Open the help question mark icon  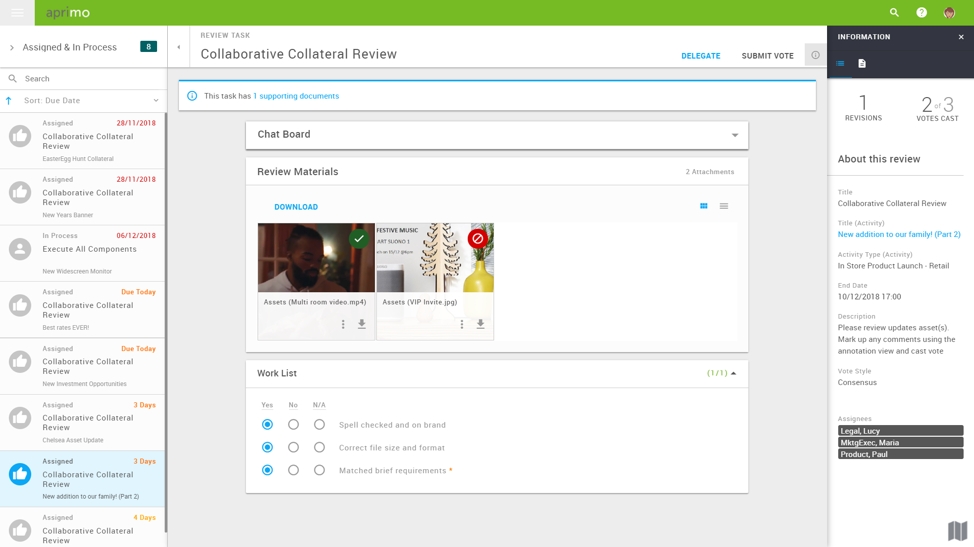(x=921, y=13)
